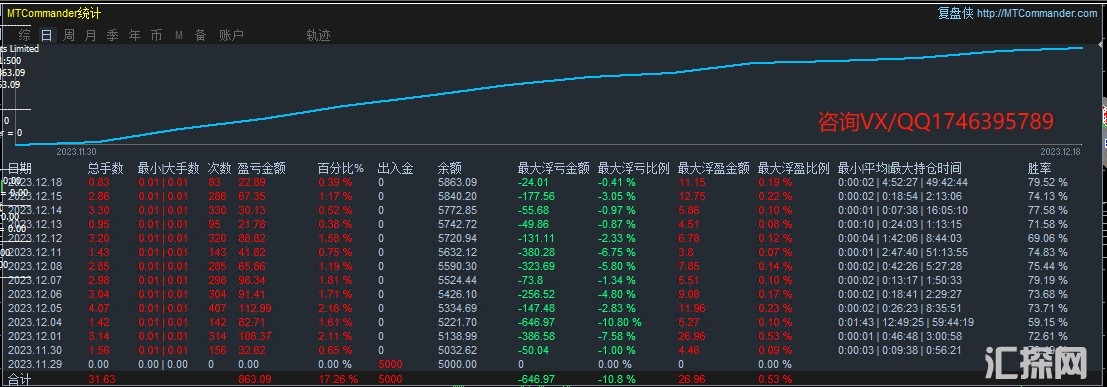The image size is (1107, 387).
Task: Select the 2023.12.18 row date
Action: 35,182
